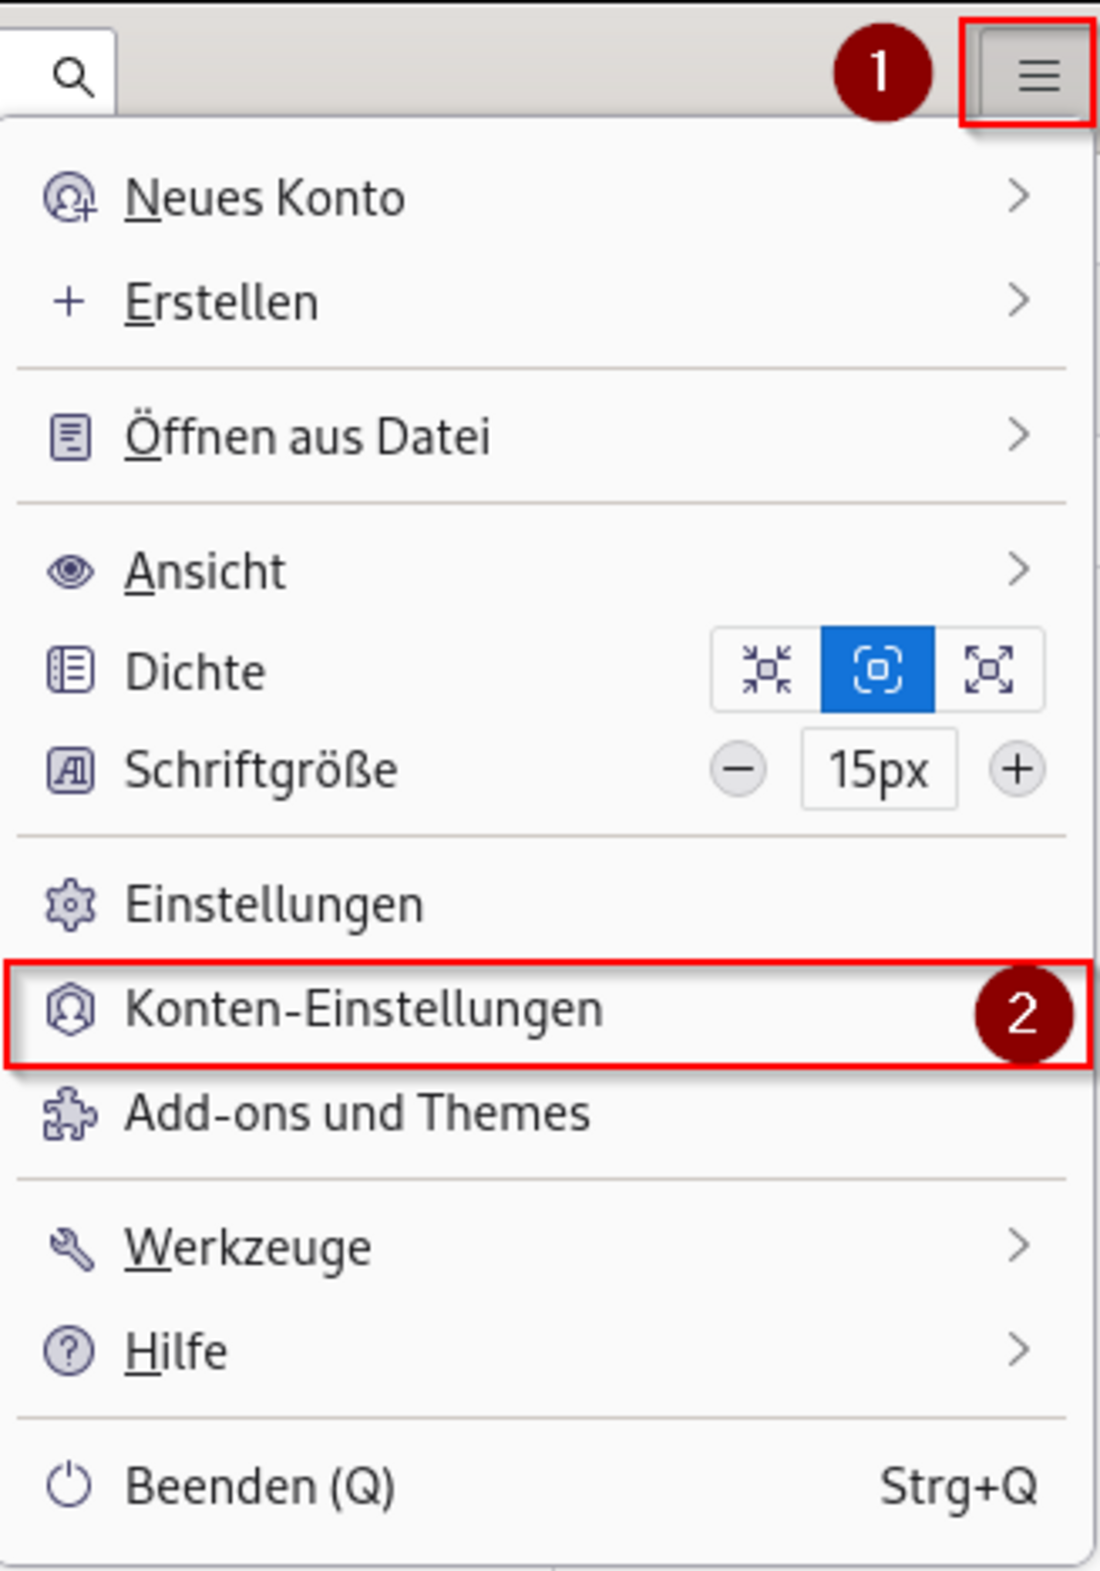Select normal (default) density option

(877, 669)
